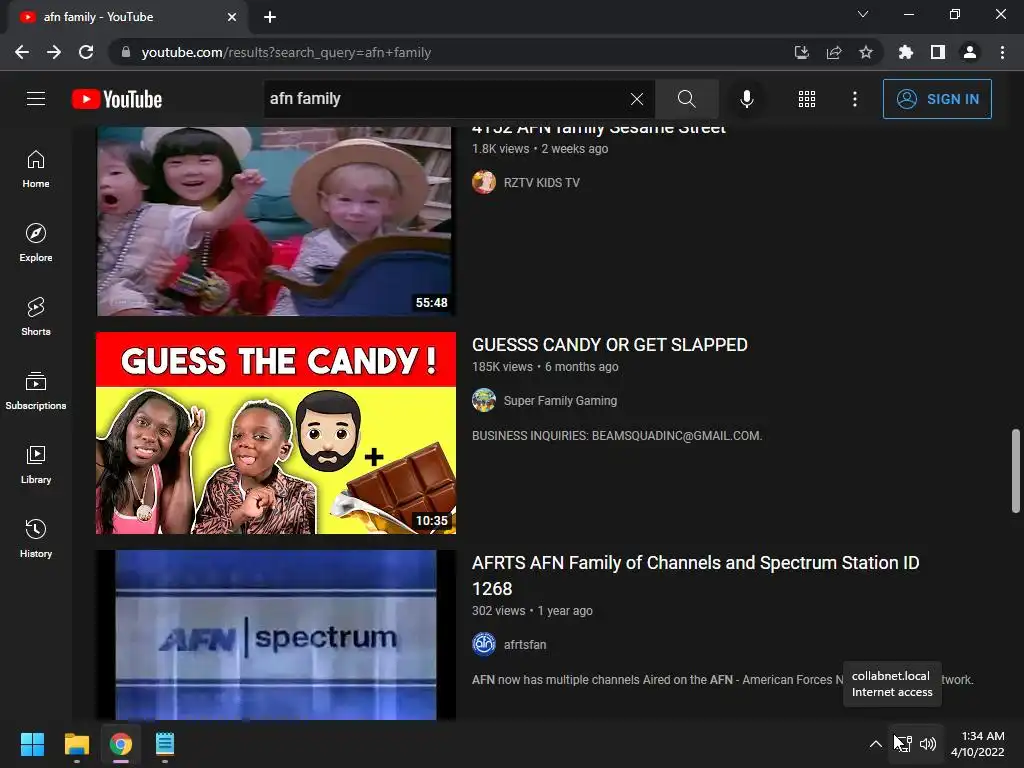1024x768 pixels.
Task: Start voice search with the microphone icon
Action: click(x=746, y=99)
